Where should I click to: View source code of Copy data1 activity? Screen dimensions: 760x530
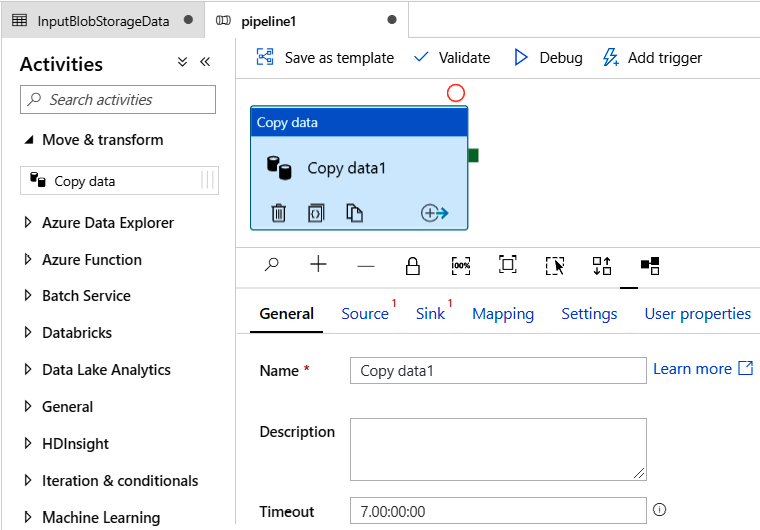coord(316,212)
